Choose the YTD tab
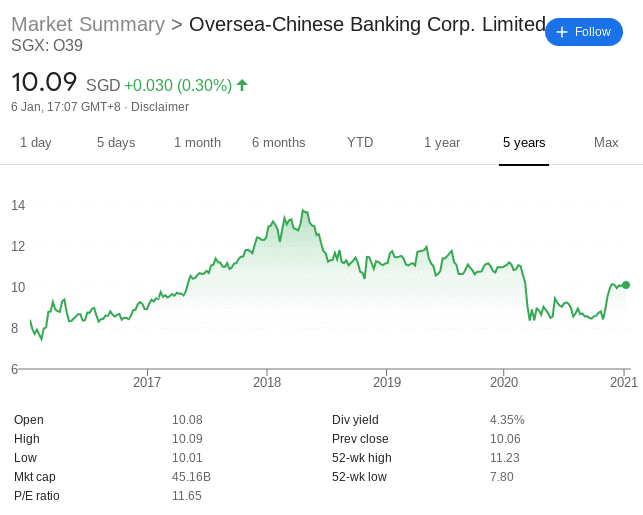 (360, 142)
